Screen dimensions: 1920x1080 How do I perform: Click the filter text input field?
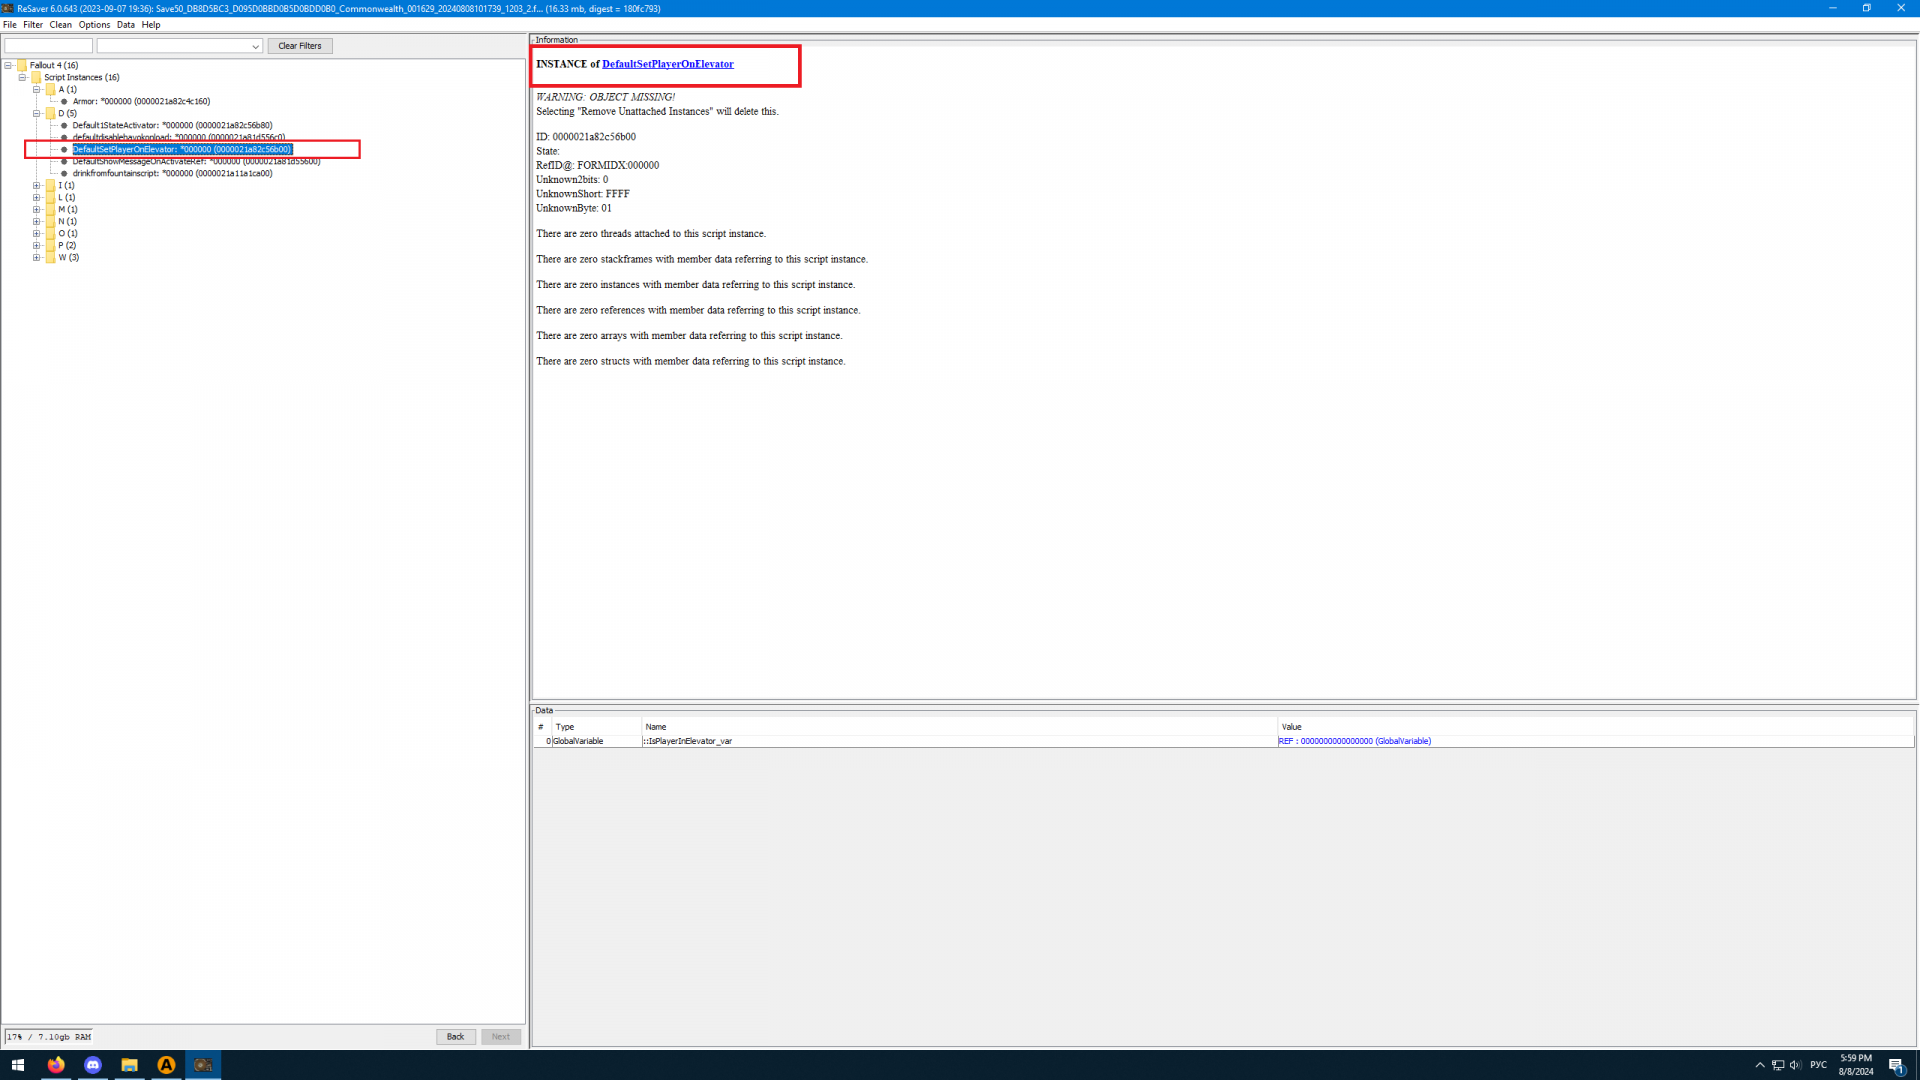pos(48,46)
